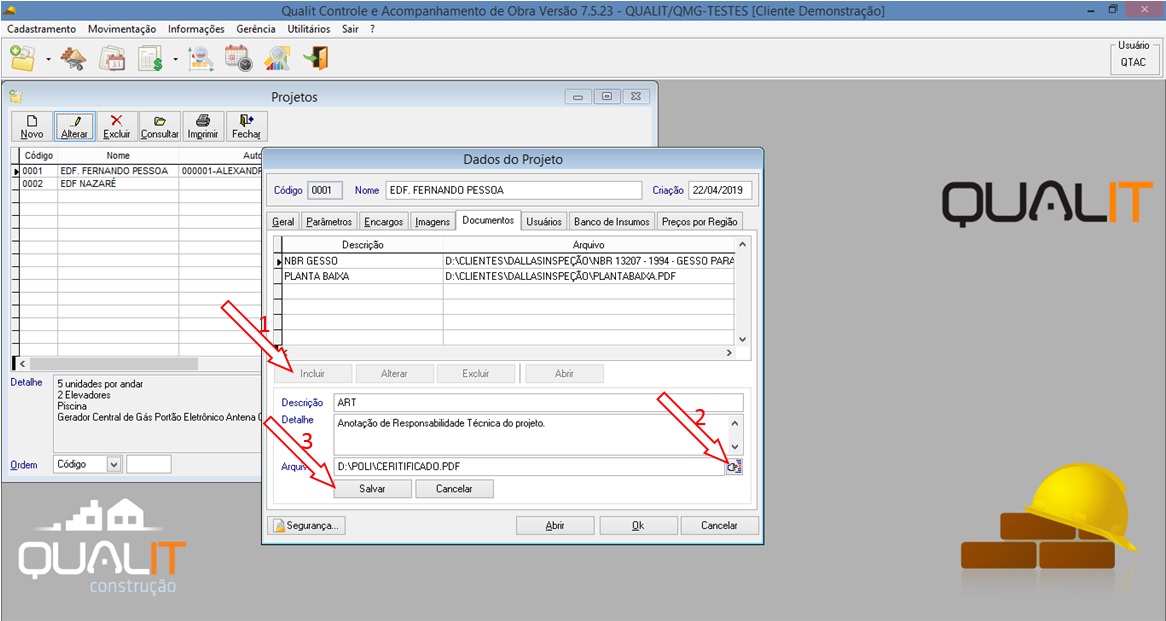Click the documents list scroll-right arrow

(x=729, y=353)
